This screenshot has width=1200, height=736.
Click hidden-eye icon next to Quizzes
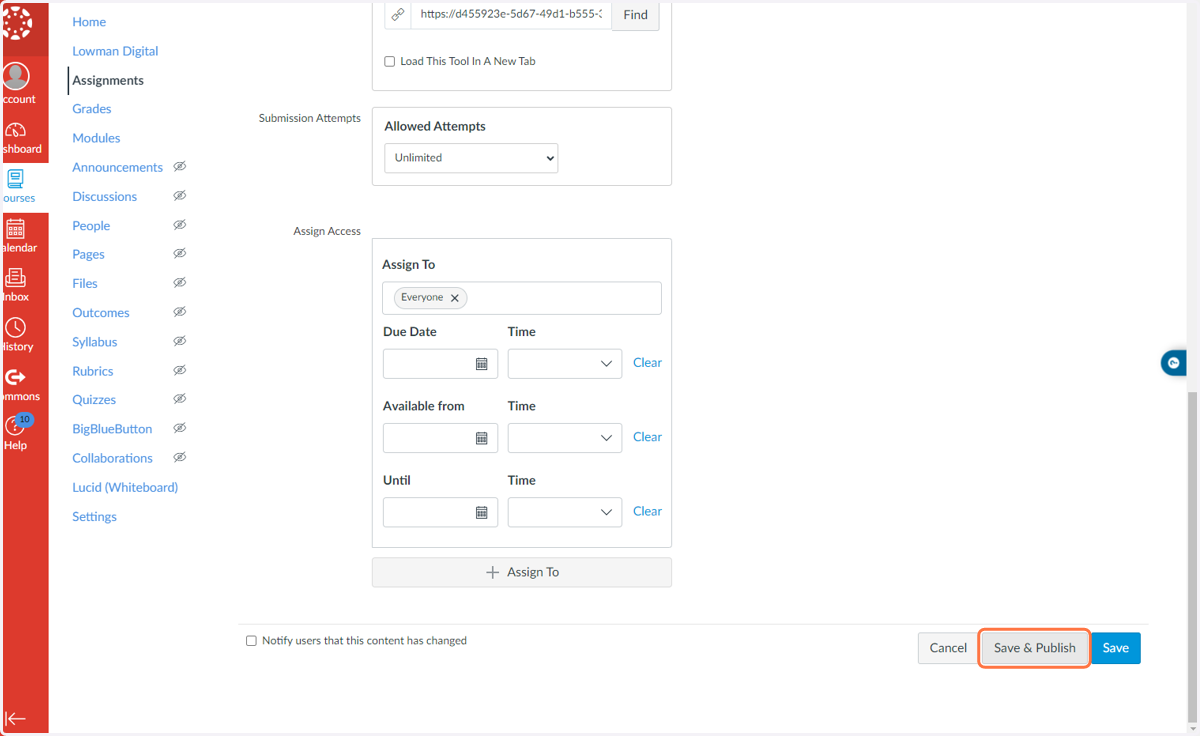[x=180, y=399]
